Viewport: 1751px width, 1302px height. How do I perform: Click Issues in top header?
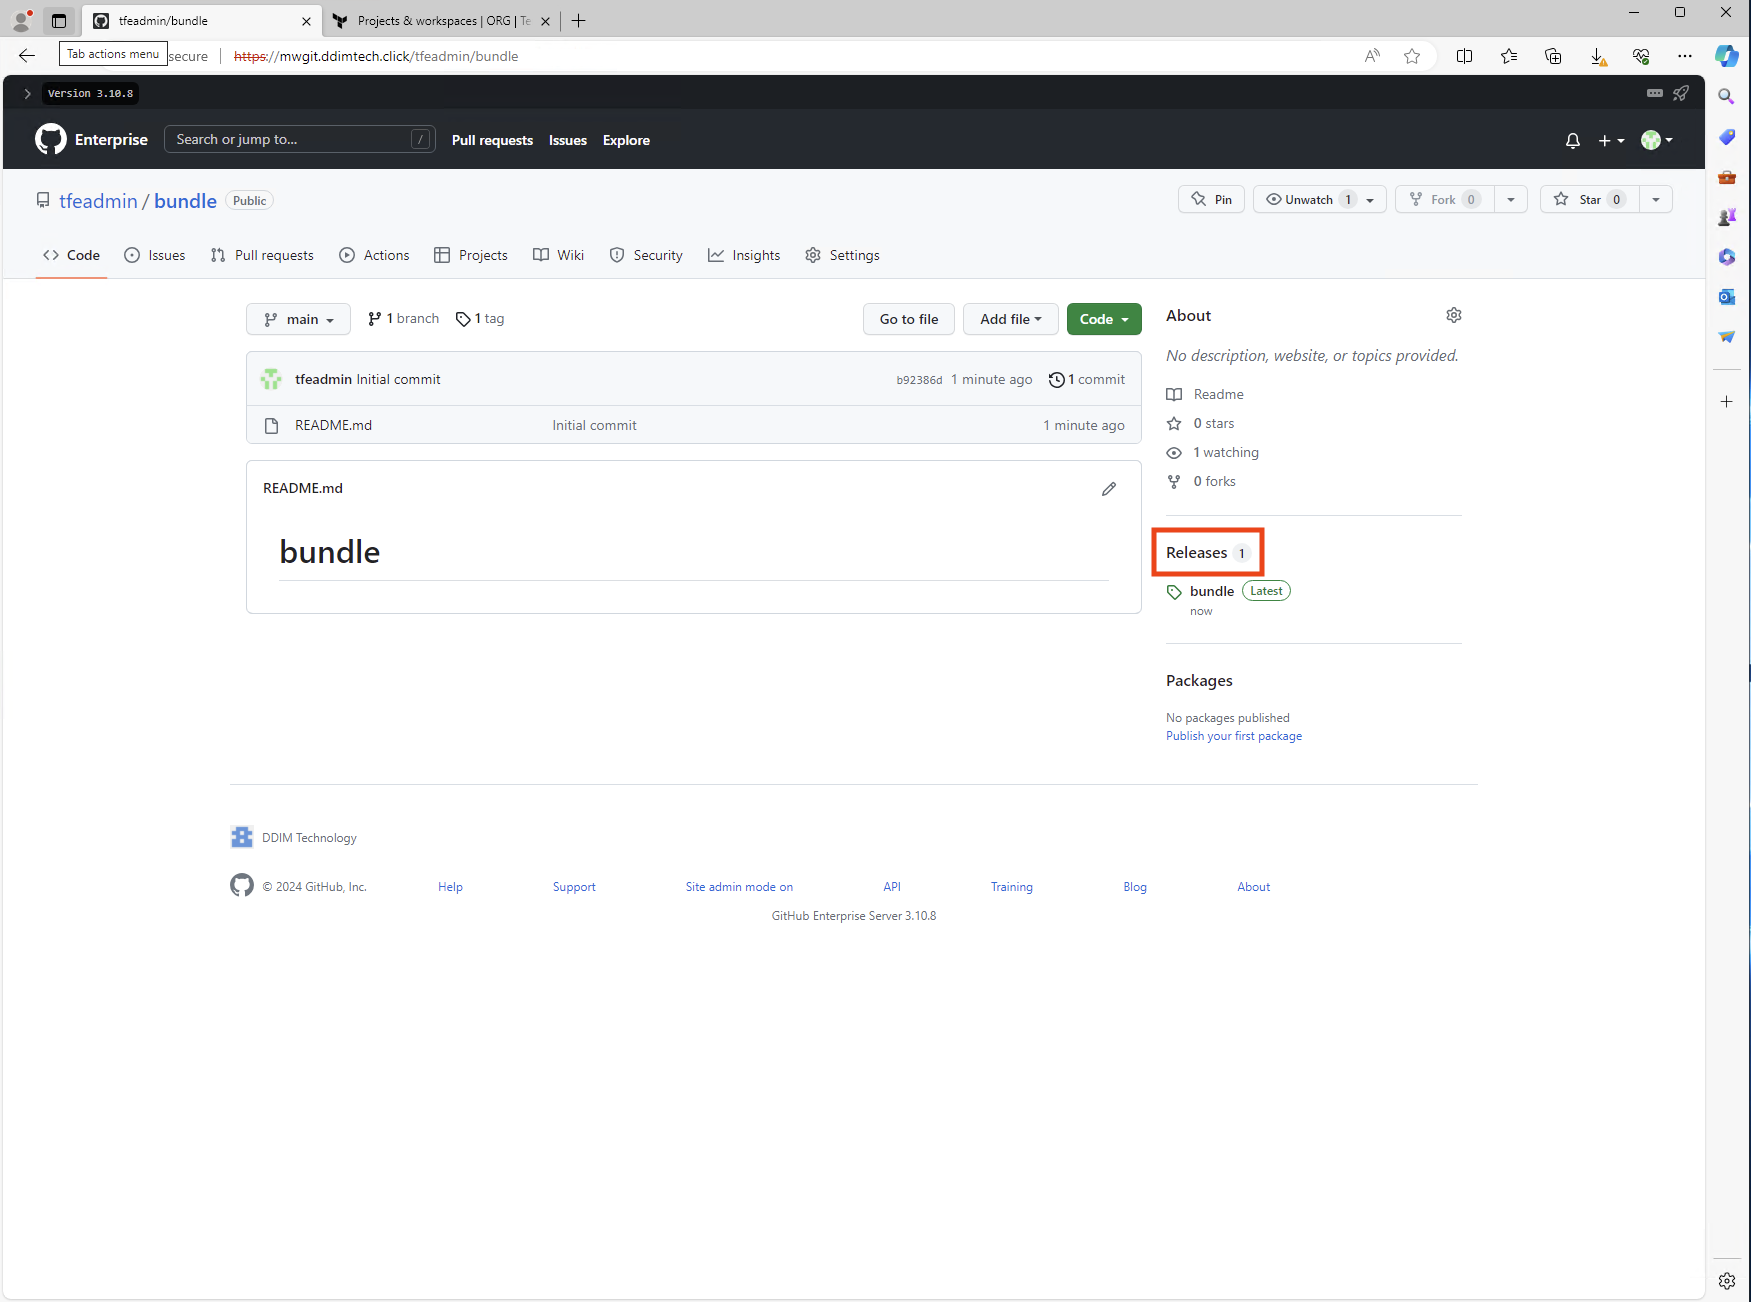click(568, 140)
